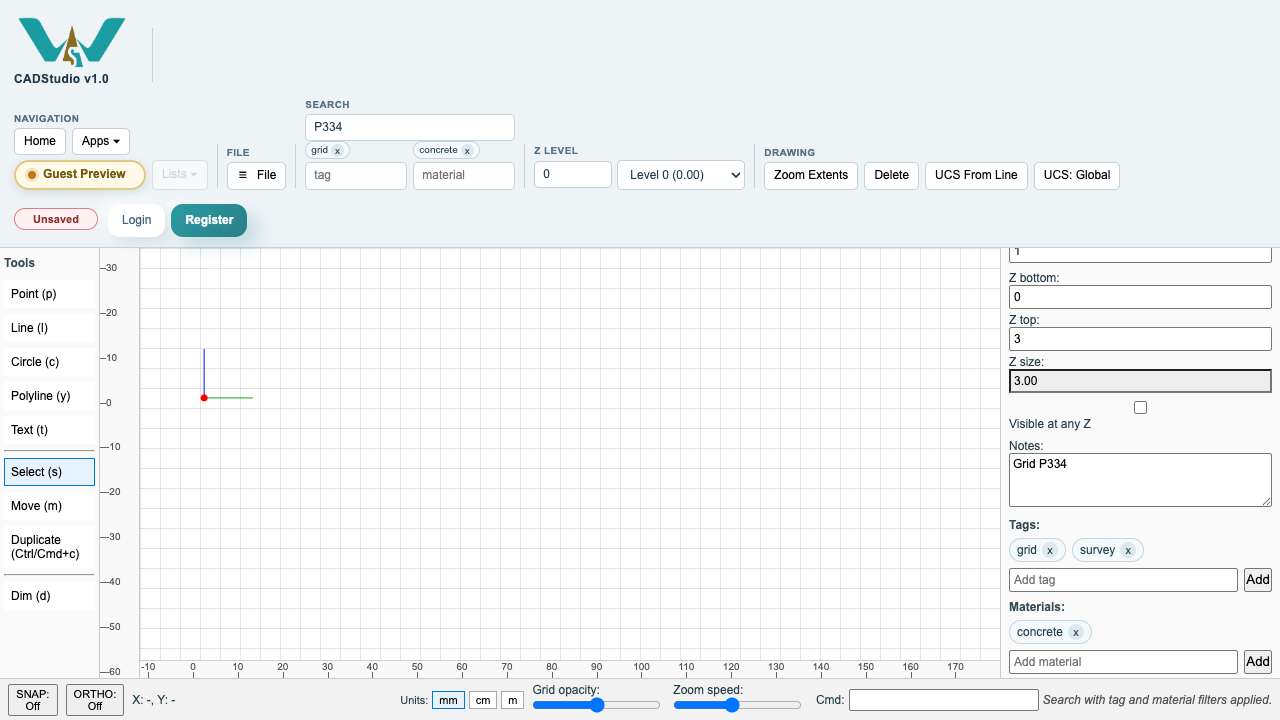Remove the concrete search material filter
This screenshot has width=1280, height=720.
coord(467,151)
